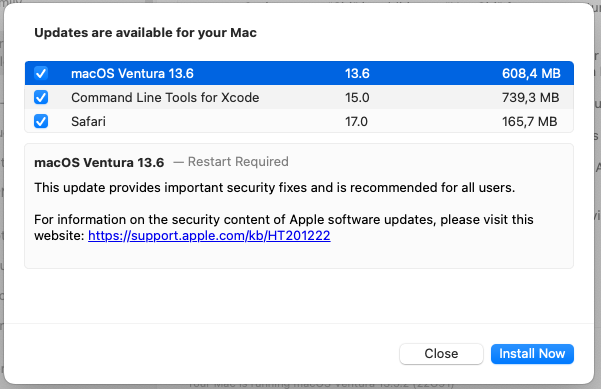
Task: Click the security fixes description text
Action: (274, 187)
